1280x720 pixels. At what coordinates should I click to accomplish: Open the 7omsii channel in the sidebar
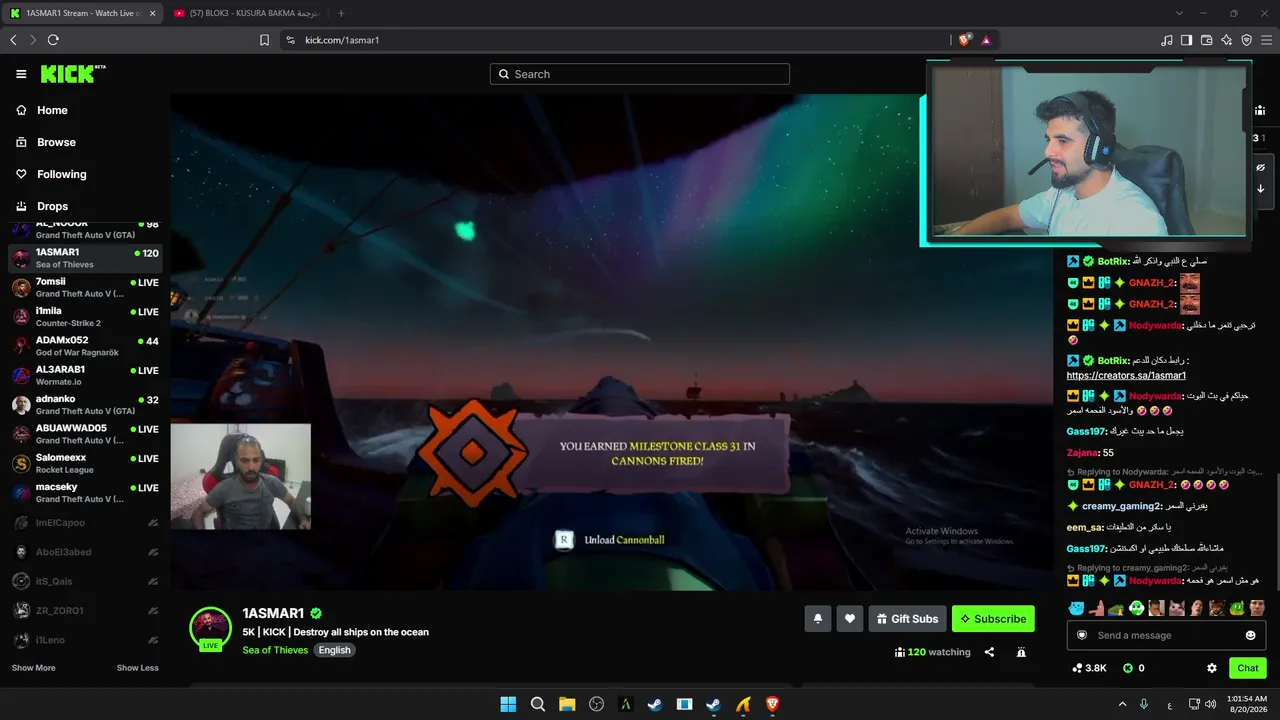click(85, 288)
